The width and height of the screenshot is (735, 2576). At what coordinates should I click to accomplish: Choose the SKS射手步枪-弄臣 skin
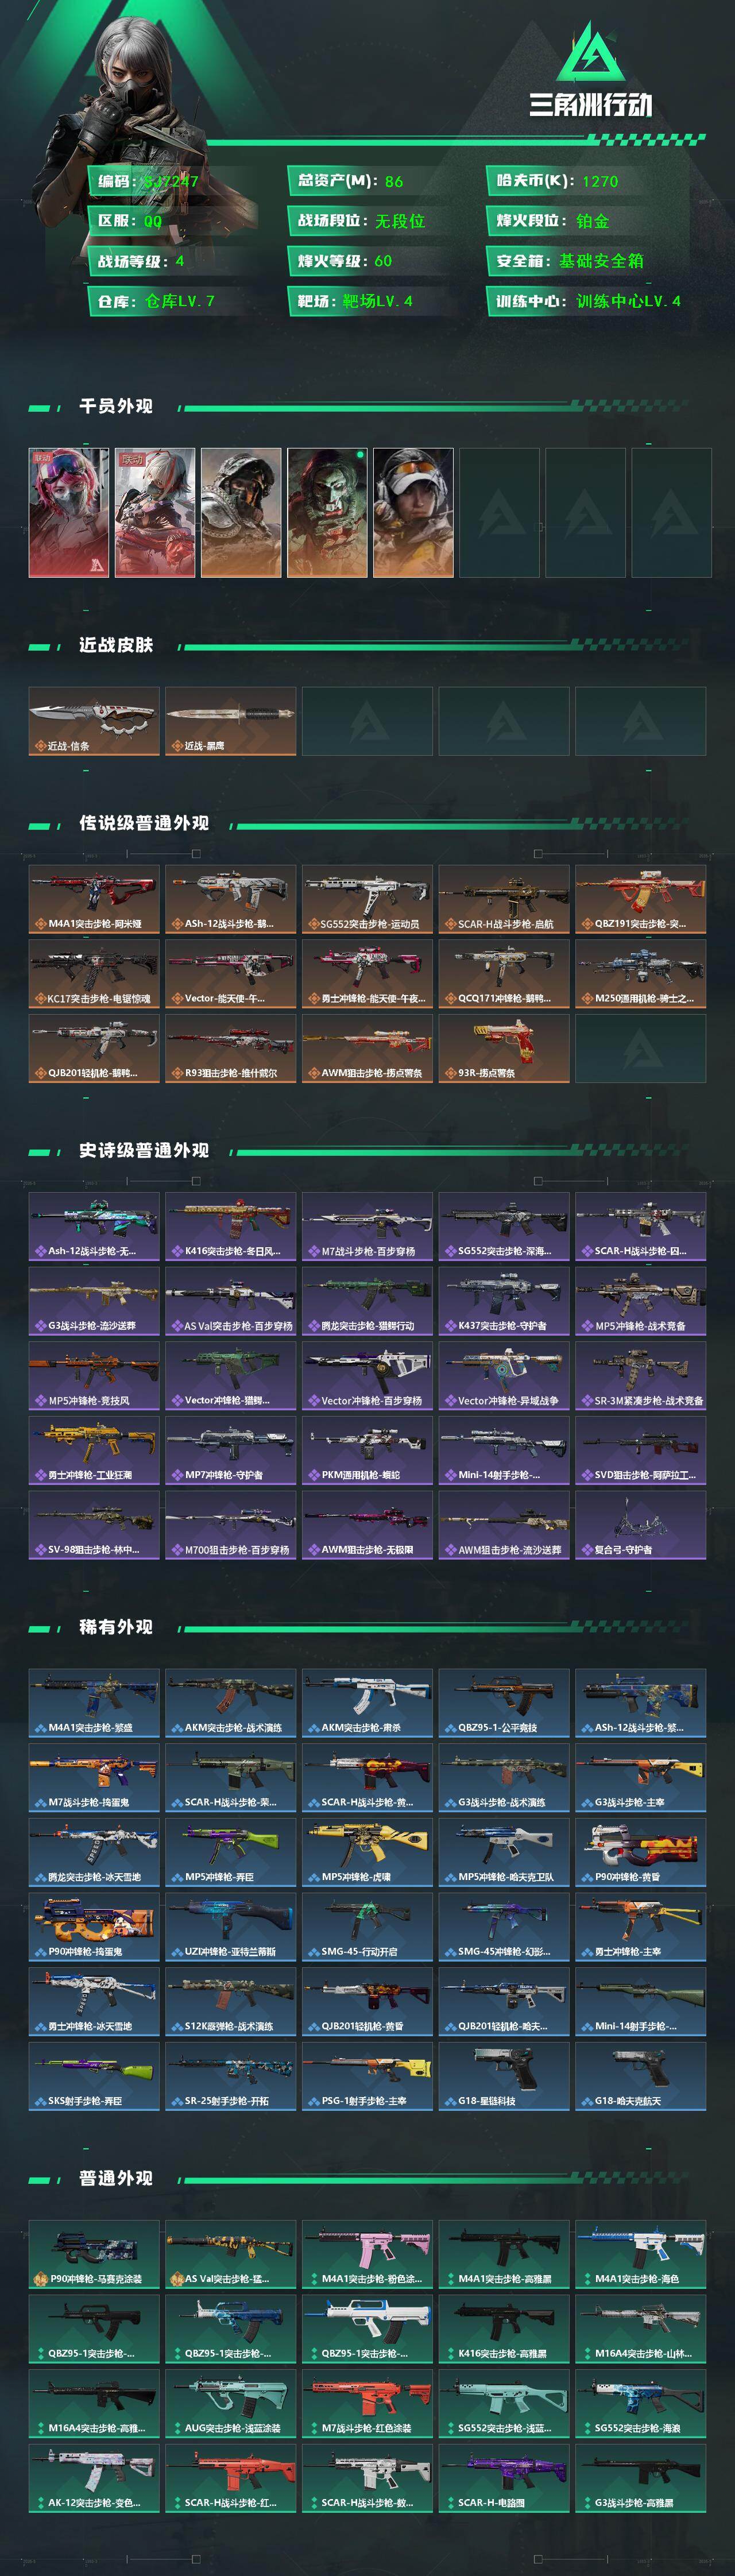94,2076
